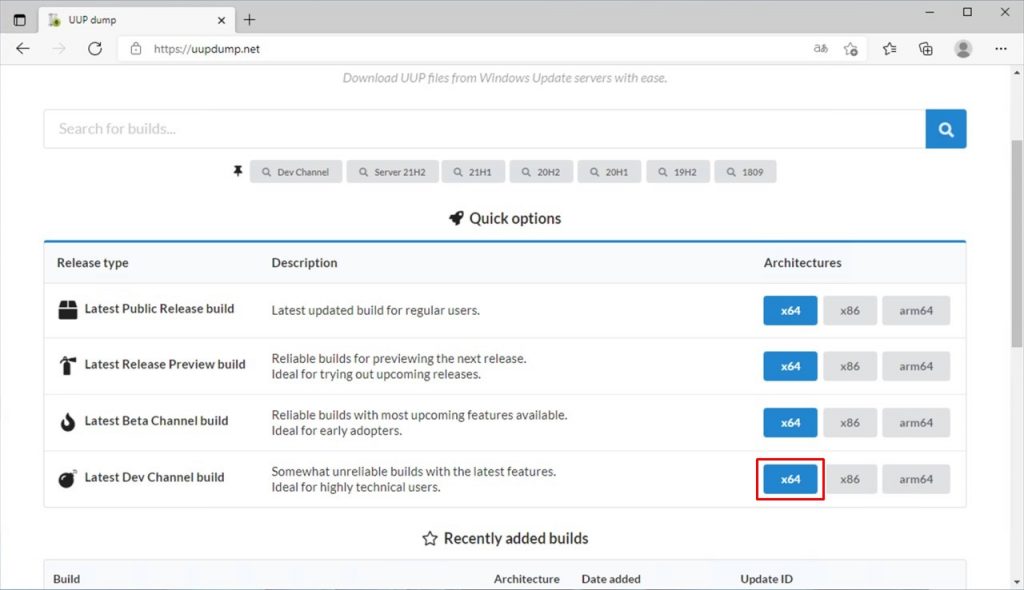
Task: Choose arm64 for Latest Dev Channel build
Action: click(916, 479)
